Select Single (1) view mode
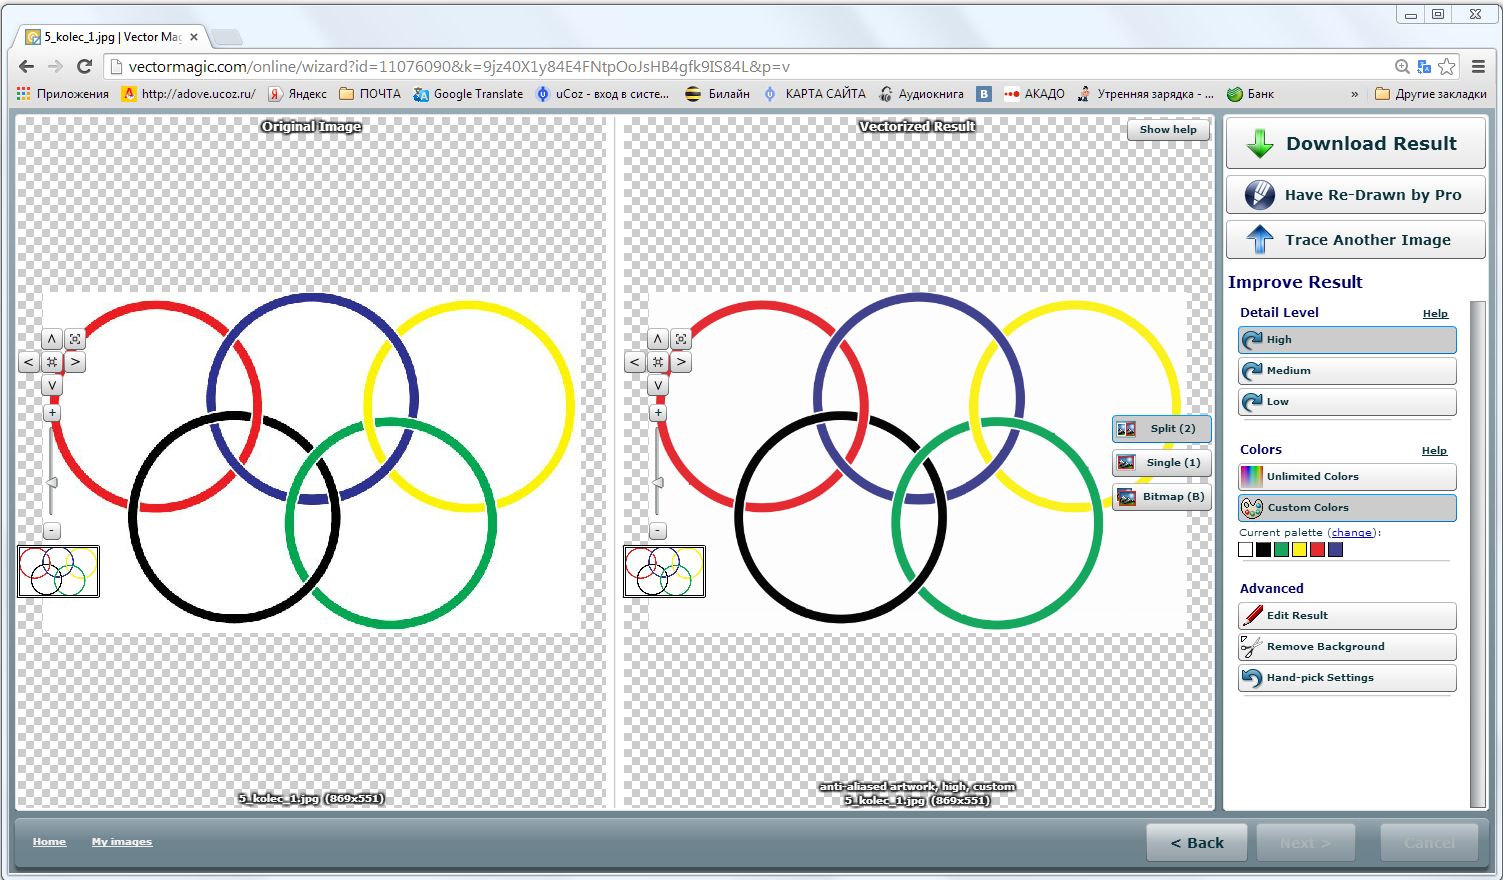The image size is (1503, 880). click(x=1161, y=462)
